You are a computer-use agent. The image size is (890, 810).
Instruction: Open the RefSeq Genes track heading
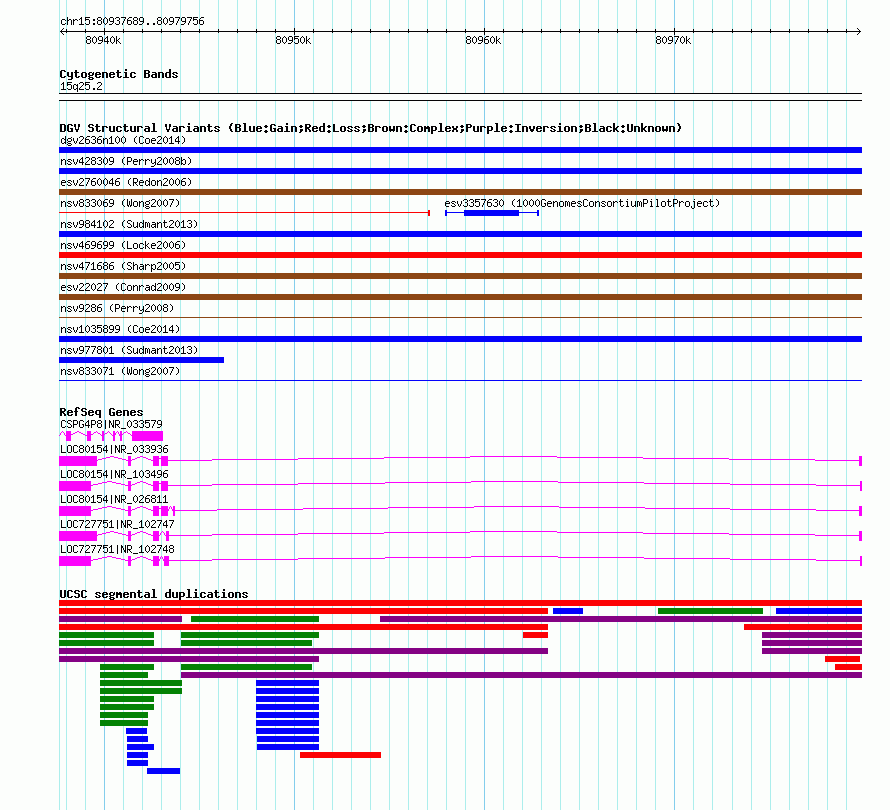click(101, 412)
